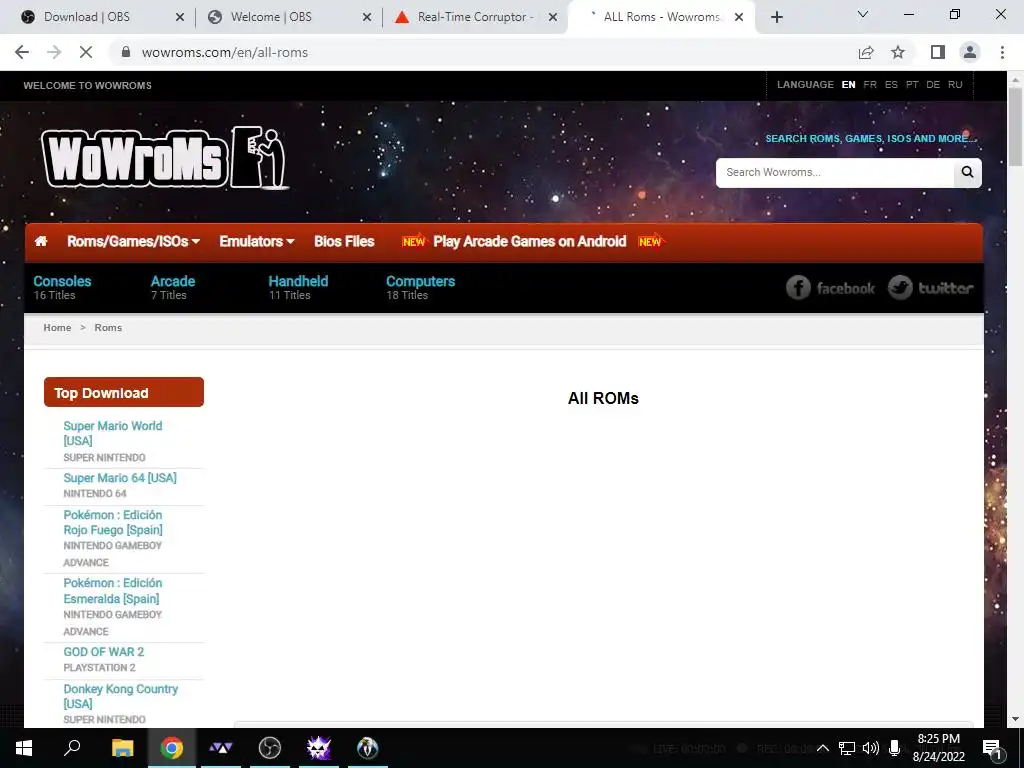The image size is (1024, 768).
Task: Stop page loading with X button
Action: tap(86, 52)
